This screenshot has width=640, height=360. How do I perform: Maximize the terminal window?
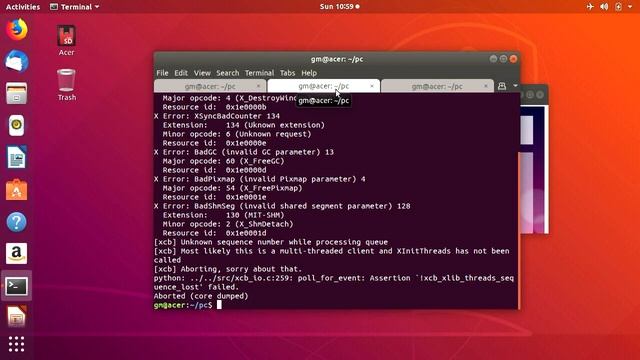tap(503, 59)
